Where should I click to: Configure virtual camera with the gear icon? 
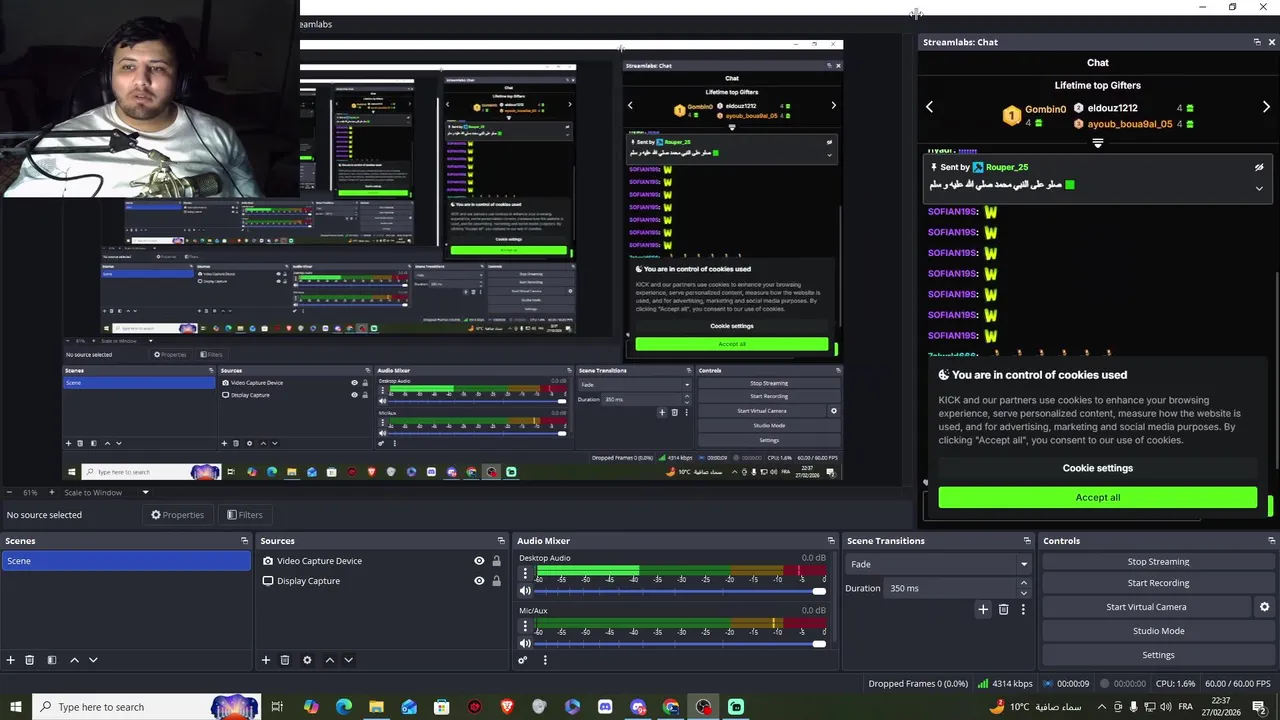click(1264, 607)
